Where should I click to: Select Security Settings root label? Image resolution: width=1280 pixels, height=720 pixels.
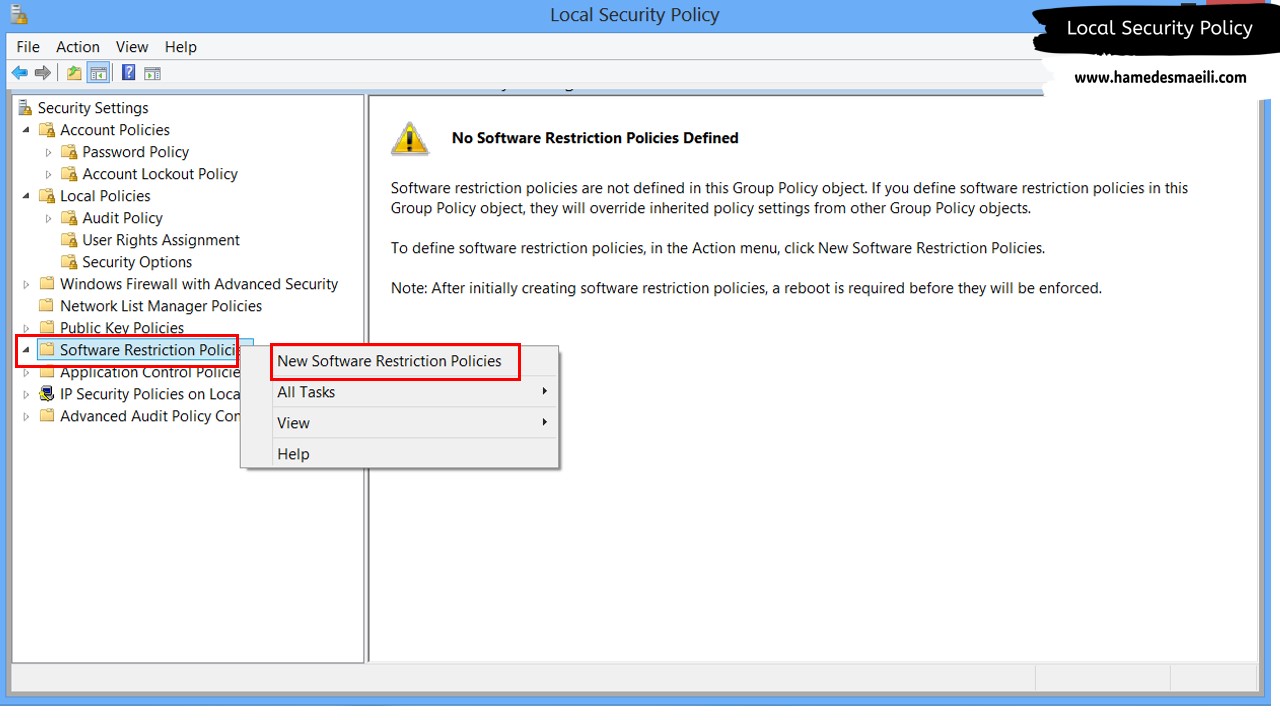pyautogui.click(x=93, y=108)
